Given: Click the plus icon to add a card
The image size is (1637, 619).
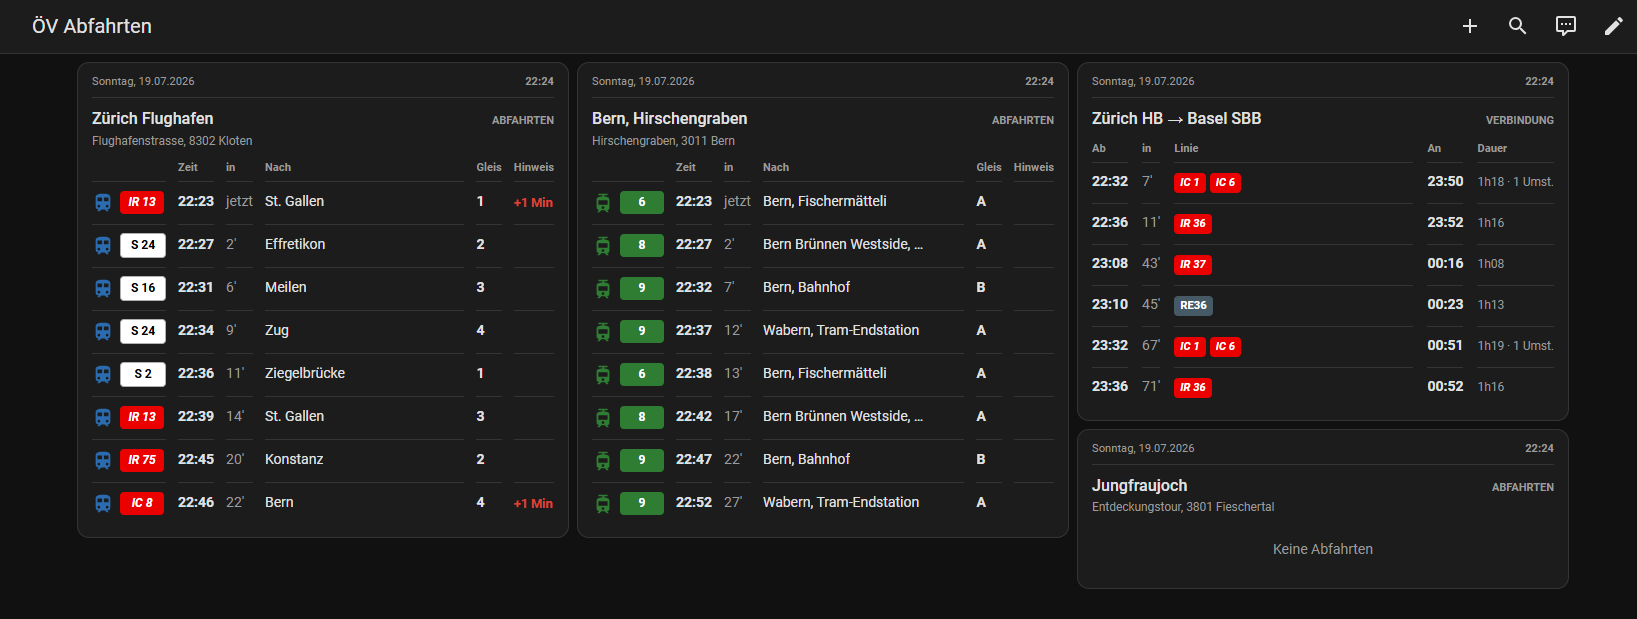Looking at the screenshot, I should (x=1469, y=26).
